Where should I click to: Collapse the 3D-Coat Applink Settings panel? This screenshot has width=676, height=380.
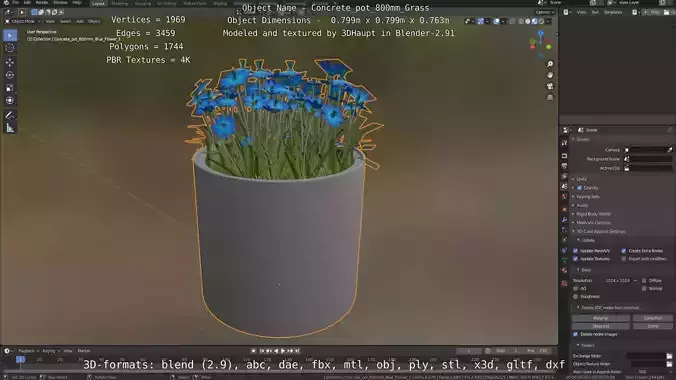(x=573, y=232)
